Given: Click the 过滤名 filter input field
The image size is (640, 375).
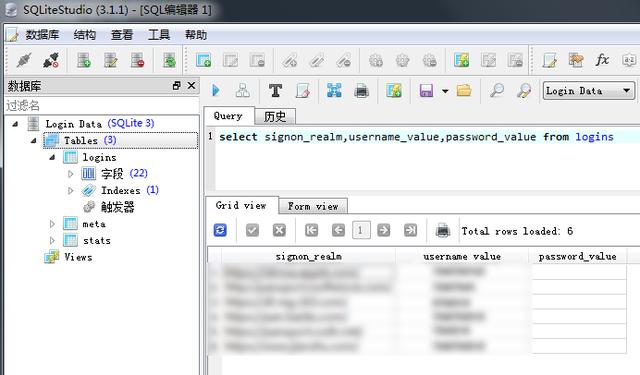Looking at the screenshot, I should tap(101, 106).
